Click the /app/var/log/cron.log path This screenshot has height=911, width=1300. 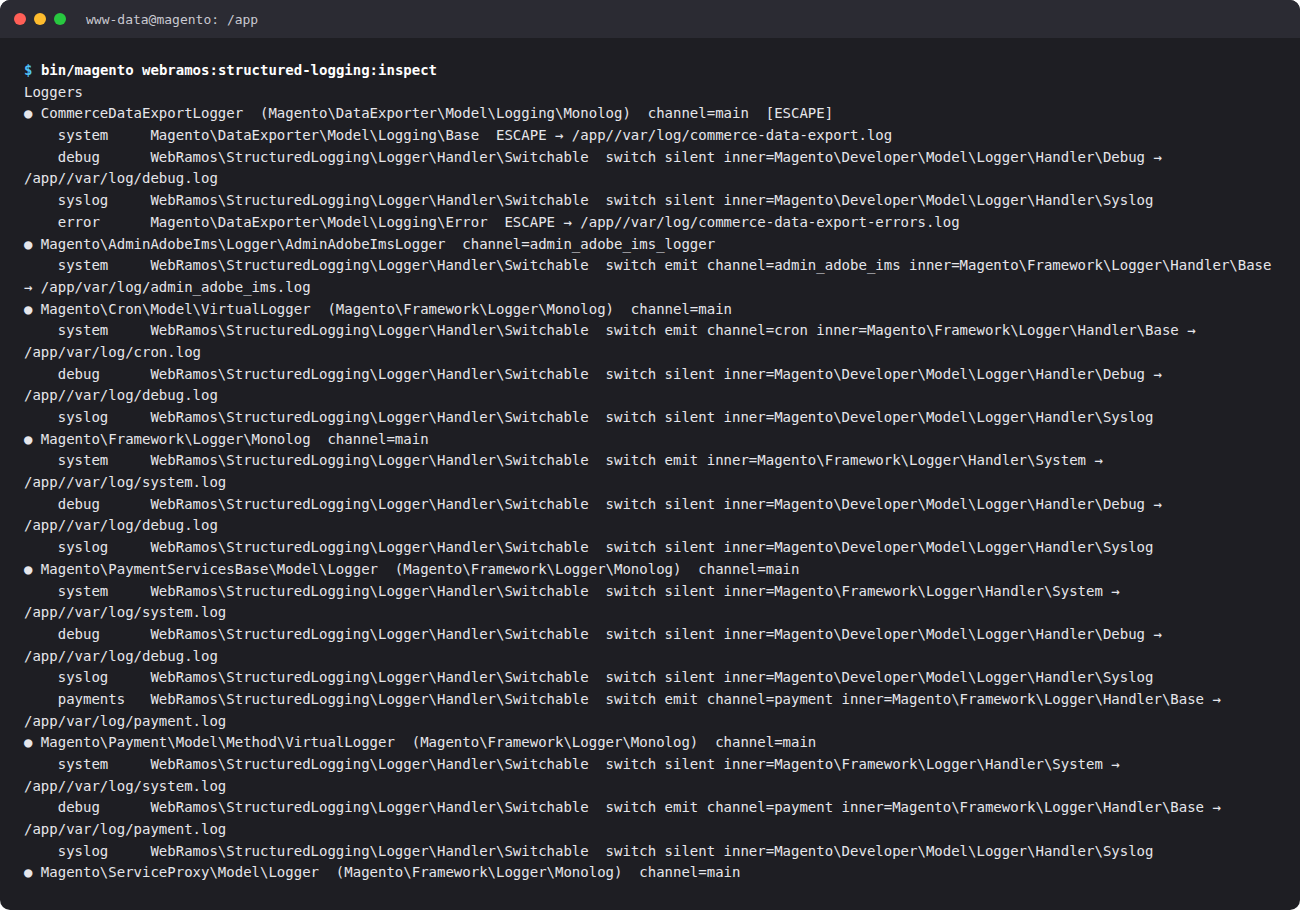pos(112,352)
